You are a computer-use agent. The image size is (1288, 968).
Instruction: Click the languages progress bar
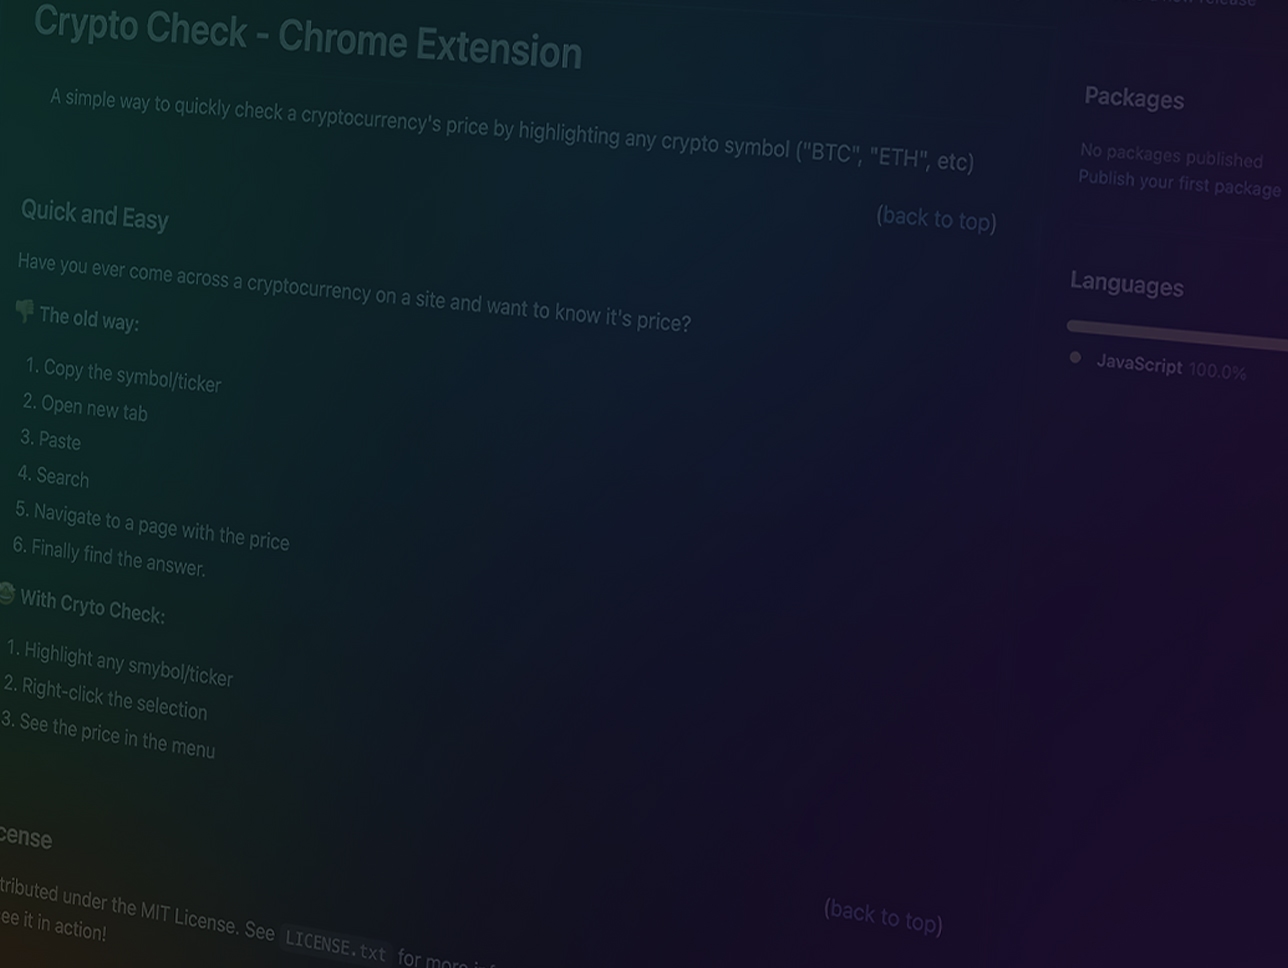1178,334
